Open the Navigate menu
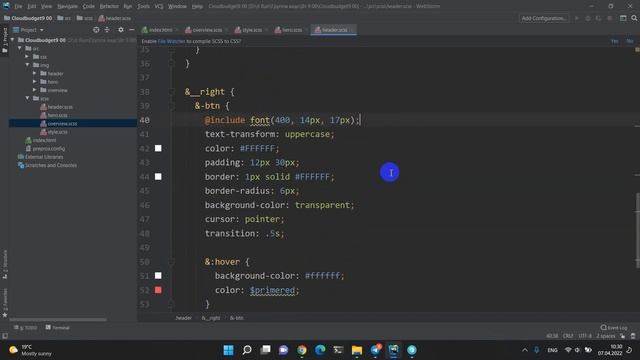 click(x=67, y=6)
